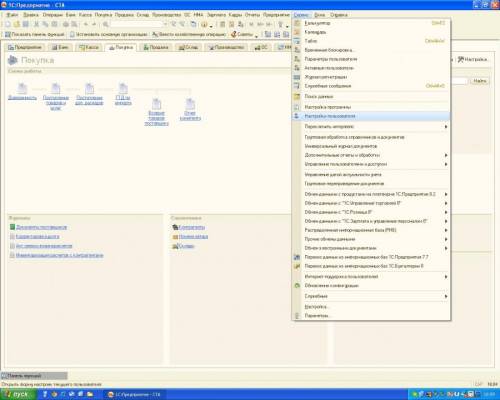Screen dimensions: 500x400
Task: Click icon beside 1С:Предприятия 7.7 data transfer
Action: [297, 257]
